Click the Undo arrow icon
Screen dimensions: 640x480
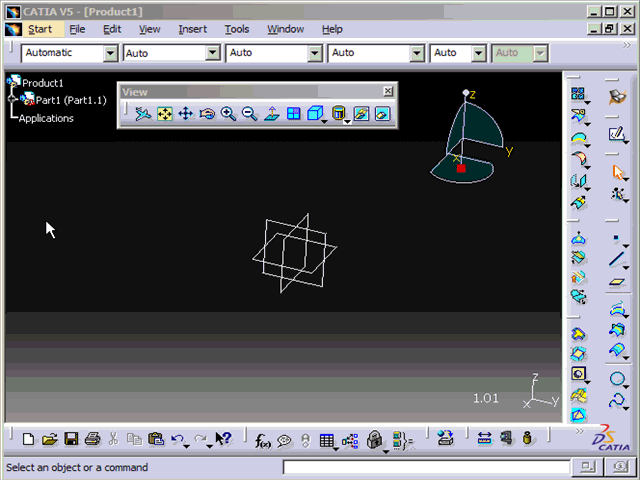point(178,439)
